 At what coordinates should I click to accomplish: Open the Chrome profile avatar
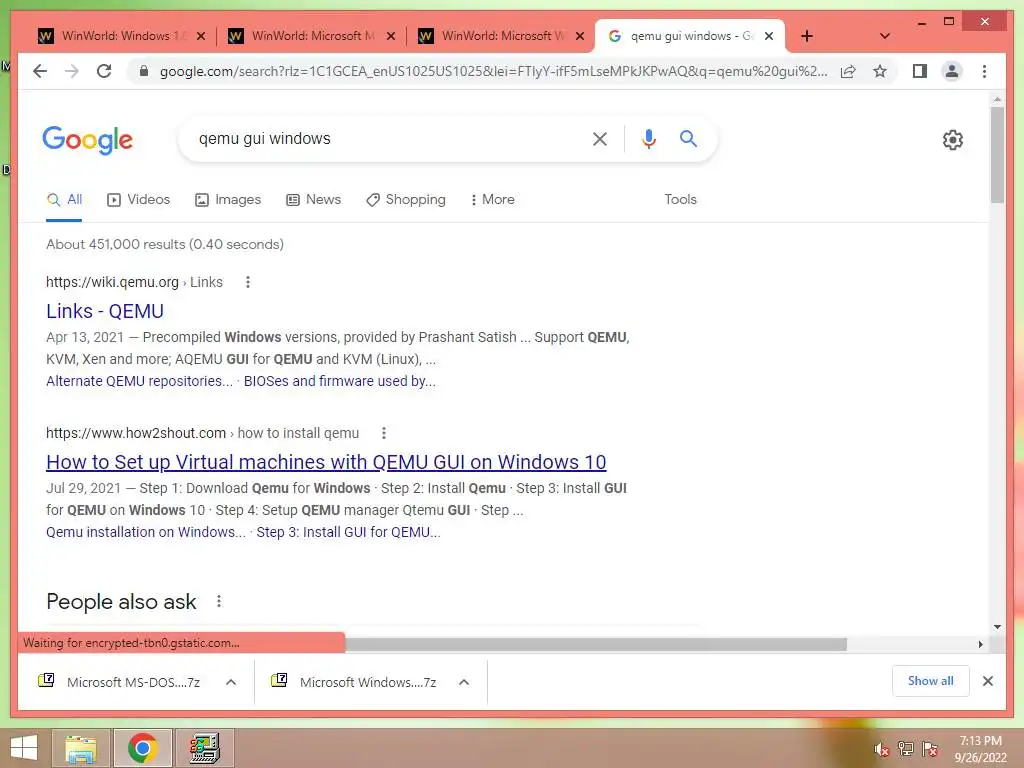click(952, 71)
